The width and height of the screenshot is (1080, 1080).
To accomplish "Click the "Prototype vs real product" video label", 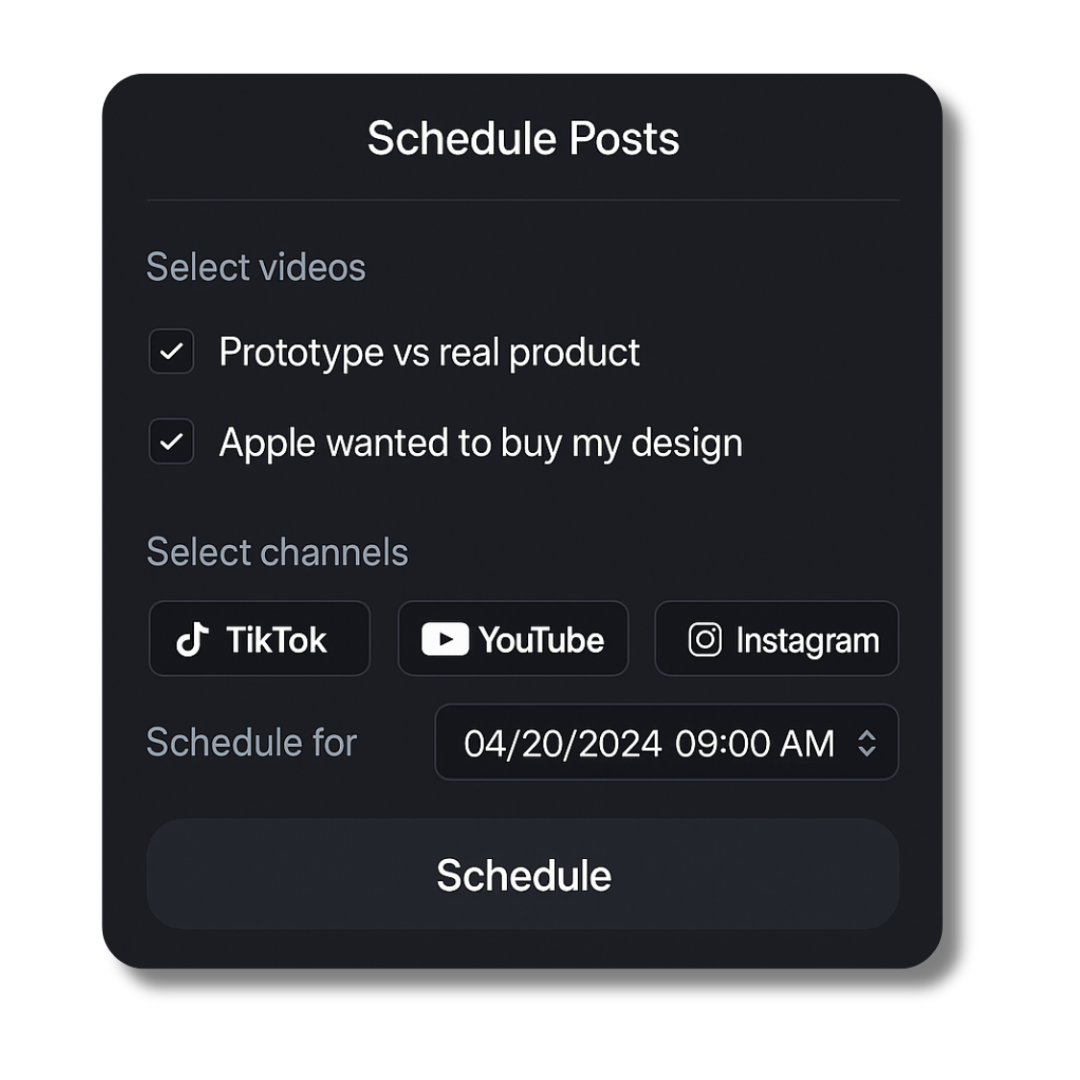I will [429, 352].
